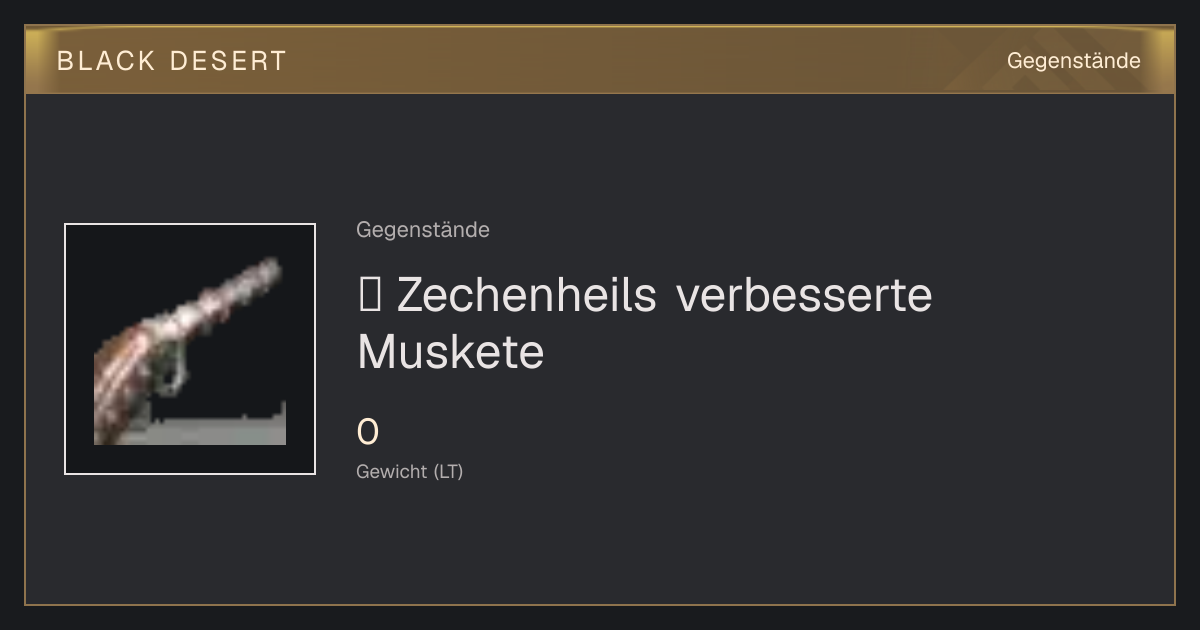Screen dimensions: 1200x630
Task: Click the gold header banner center
Action: 600,60
